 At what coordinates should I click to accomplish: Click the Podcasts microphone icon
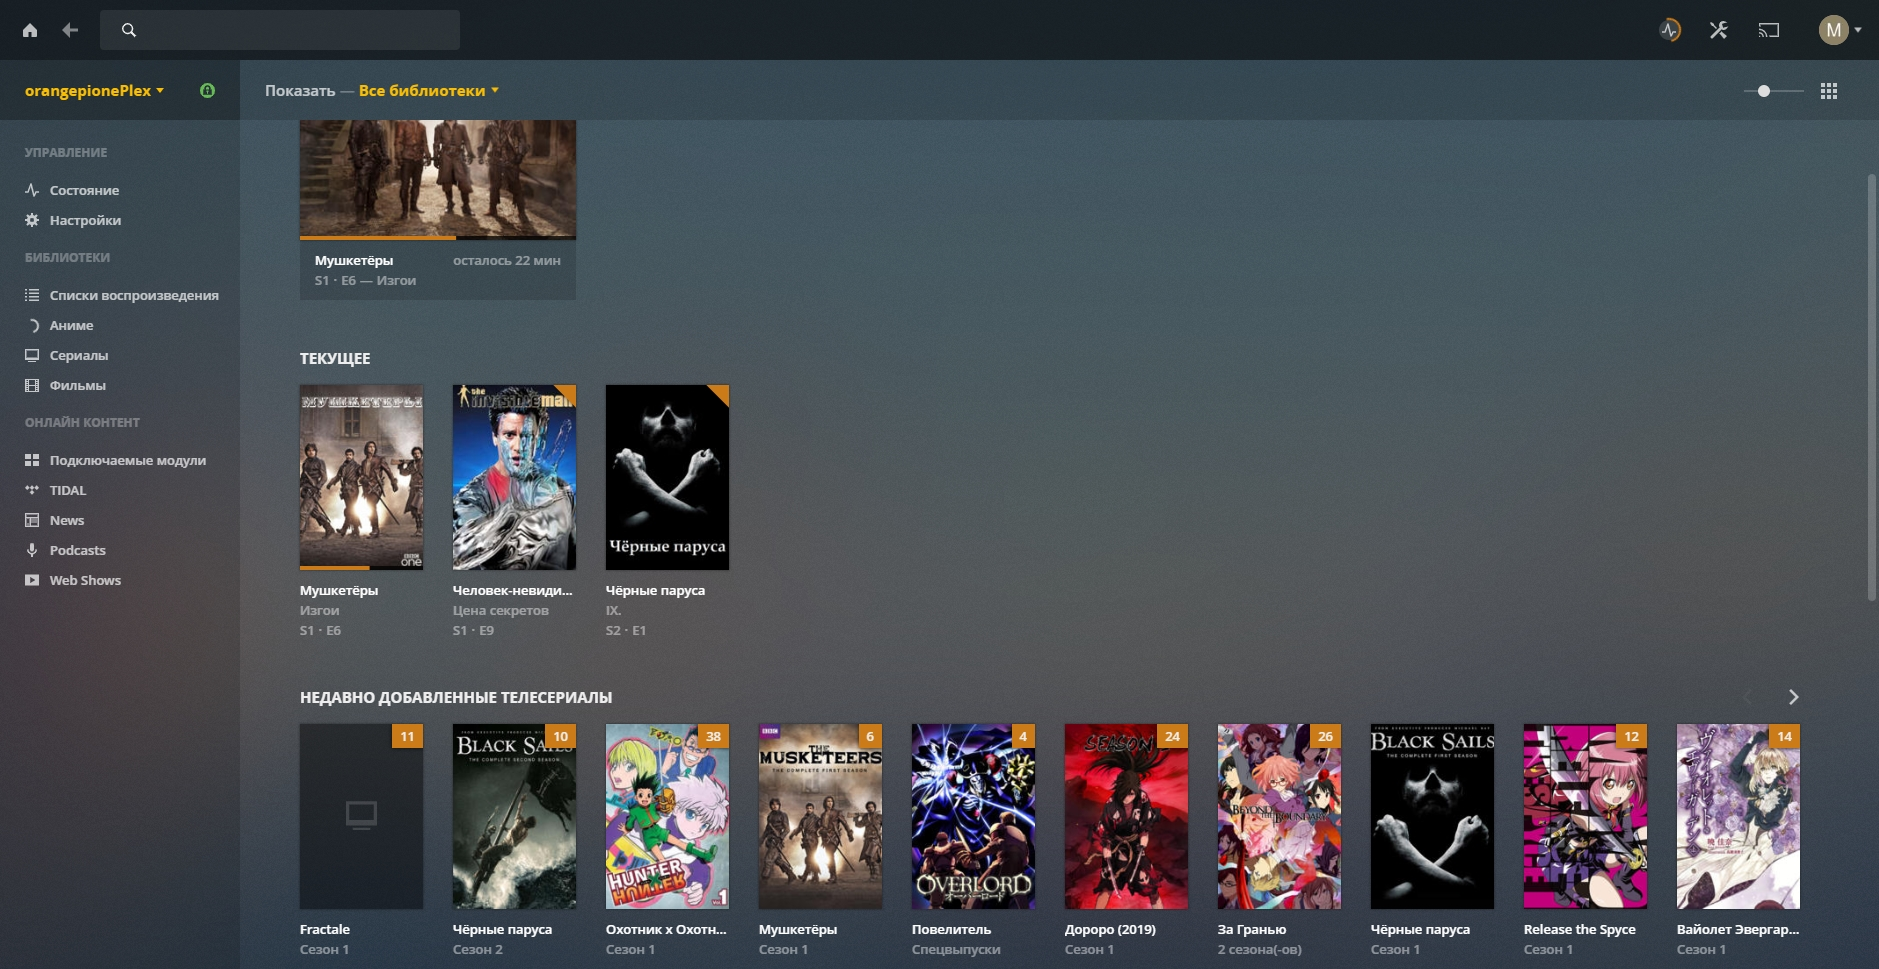[32, 550]
